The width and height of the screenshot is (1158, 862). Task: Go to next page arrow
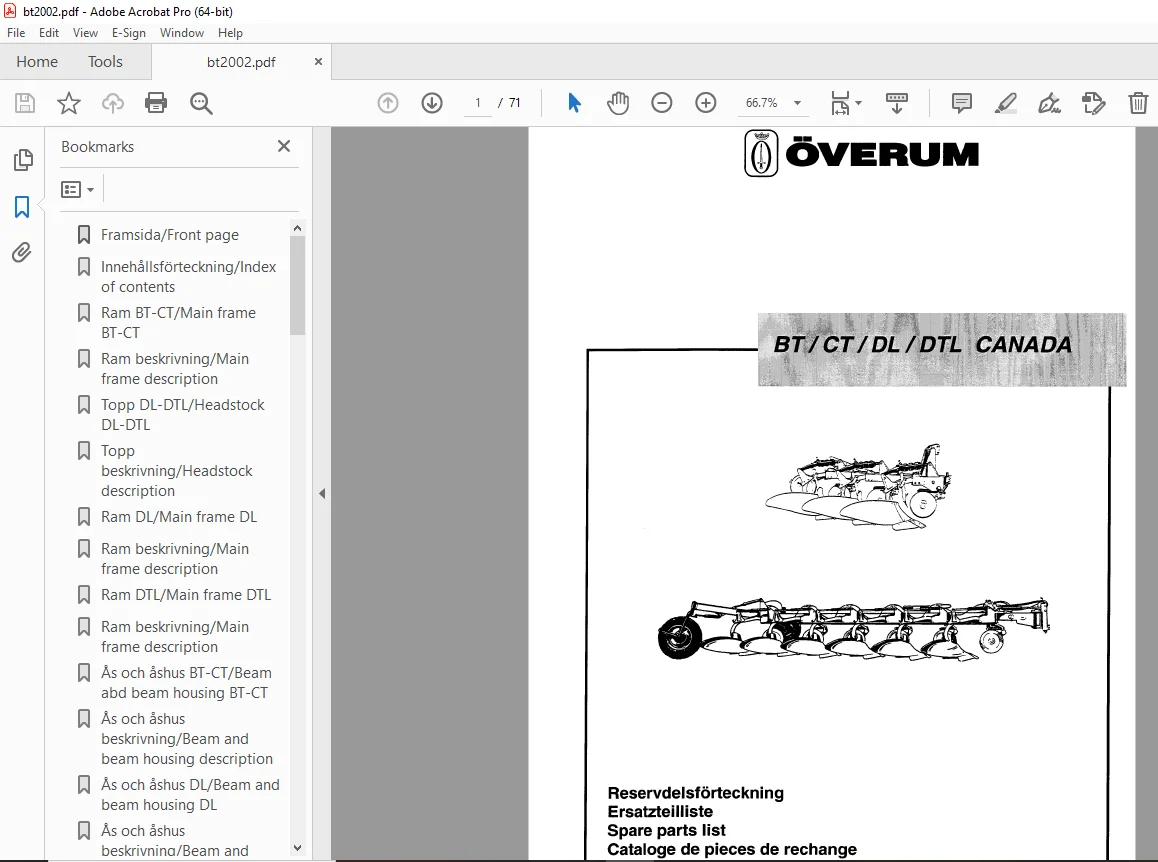432,103
